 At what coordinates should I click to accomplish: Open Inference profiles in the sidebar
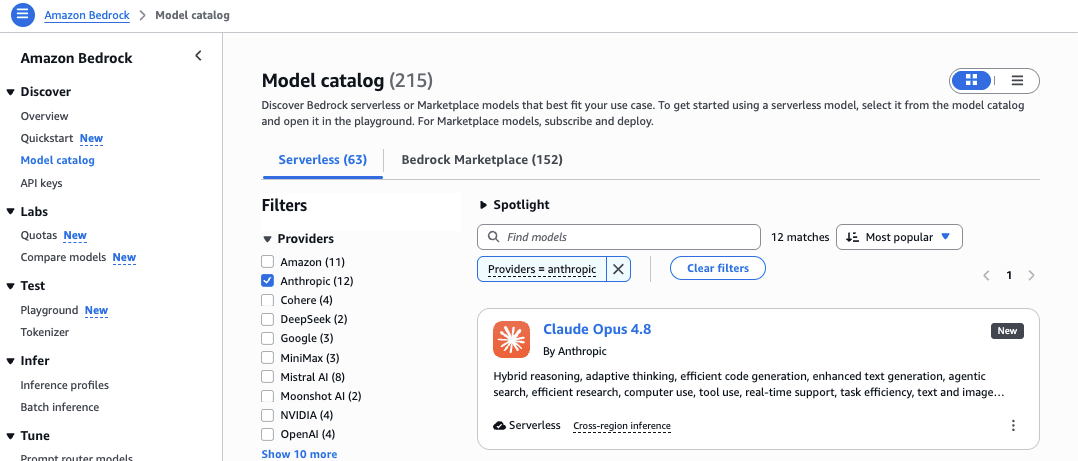pos(65,385)
